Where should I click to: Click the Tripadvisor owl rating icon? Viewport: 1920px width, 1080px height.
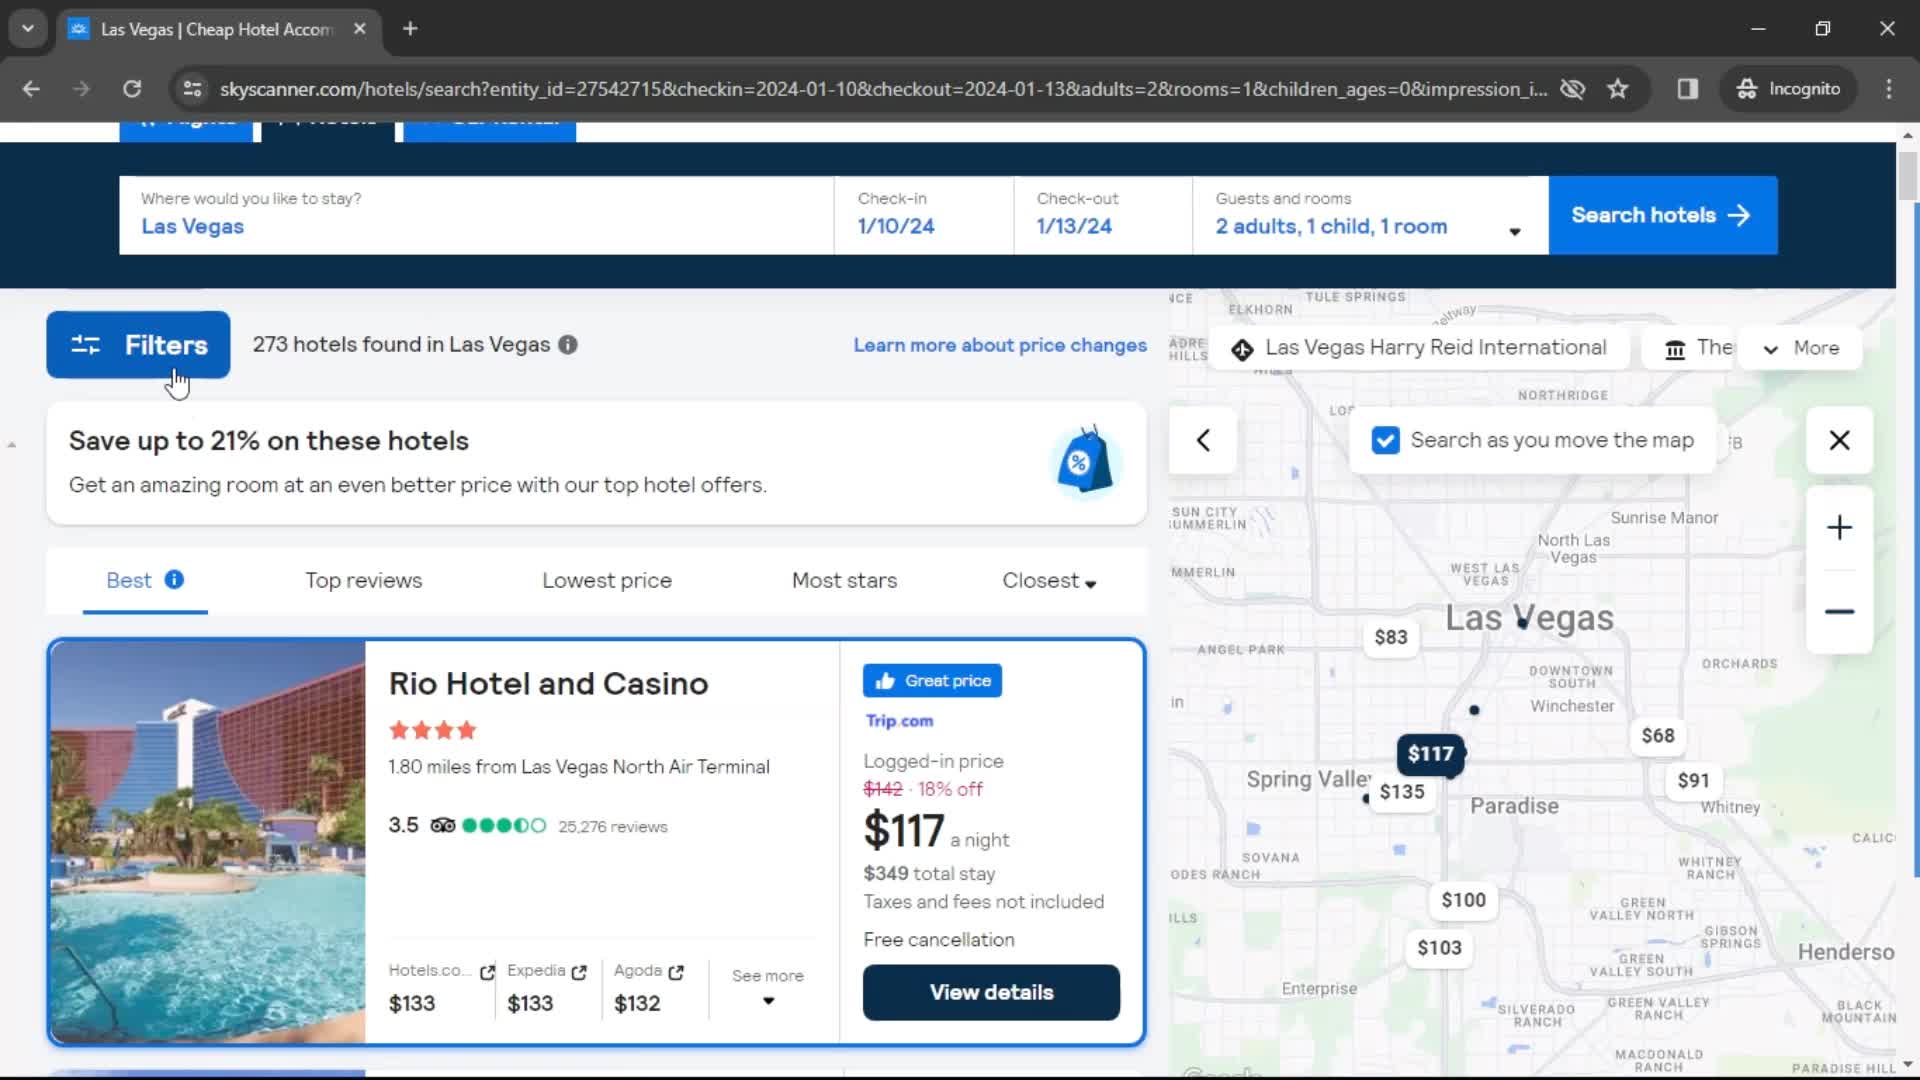(443, 826)
